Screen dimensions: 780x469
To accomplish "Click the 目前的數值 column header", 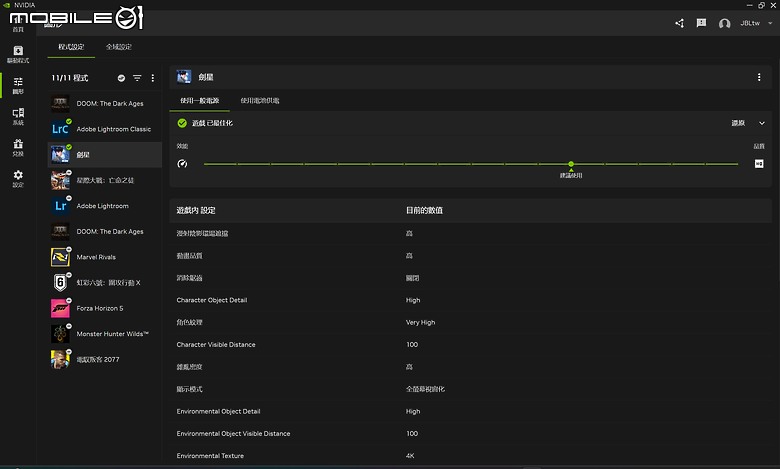I will click(x=424, y=210).
